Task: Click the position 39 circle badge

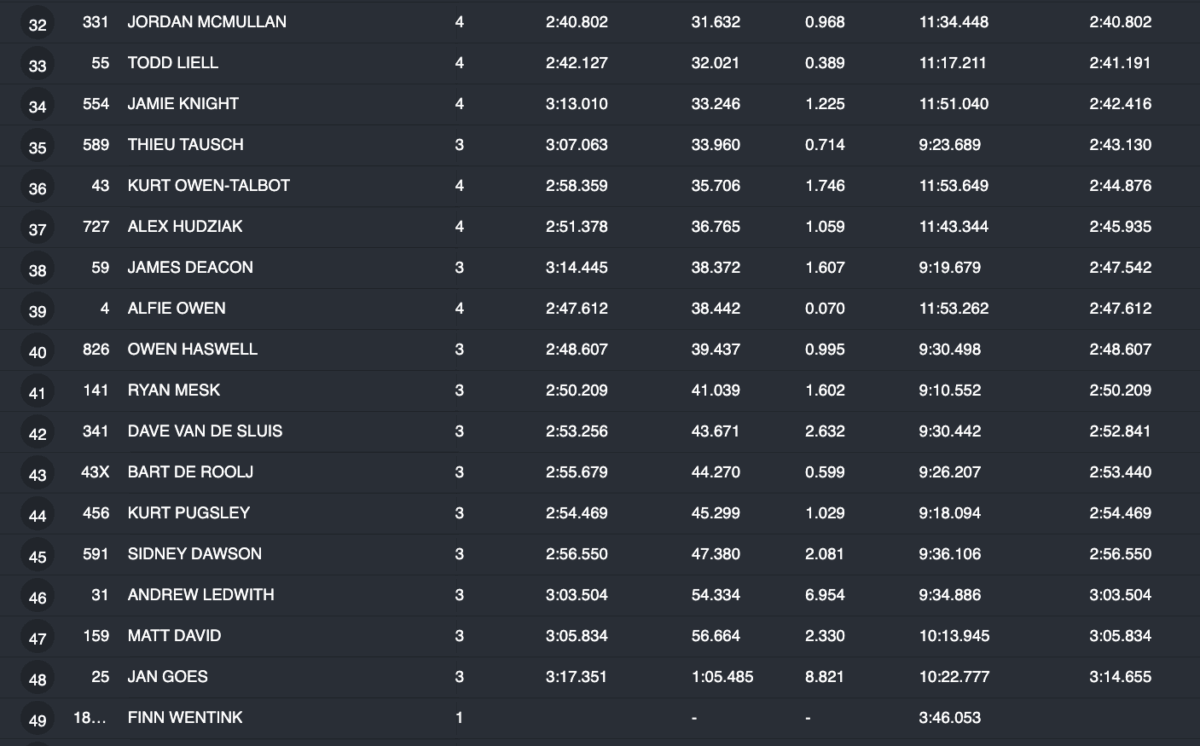Action: click(x=38, y=312)
